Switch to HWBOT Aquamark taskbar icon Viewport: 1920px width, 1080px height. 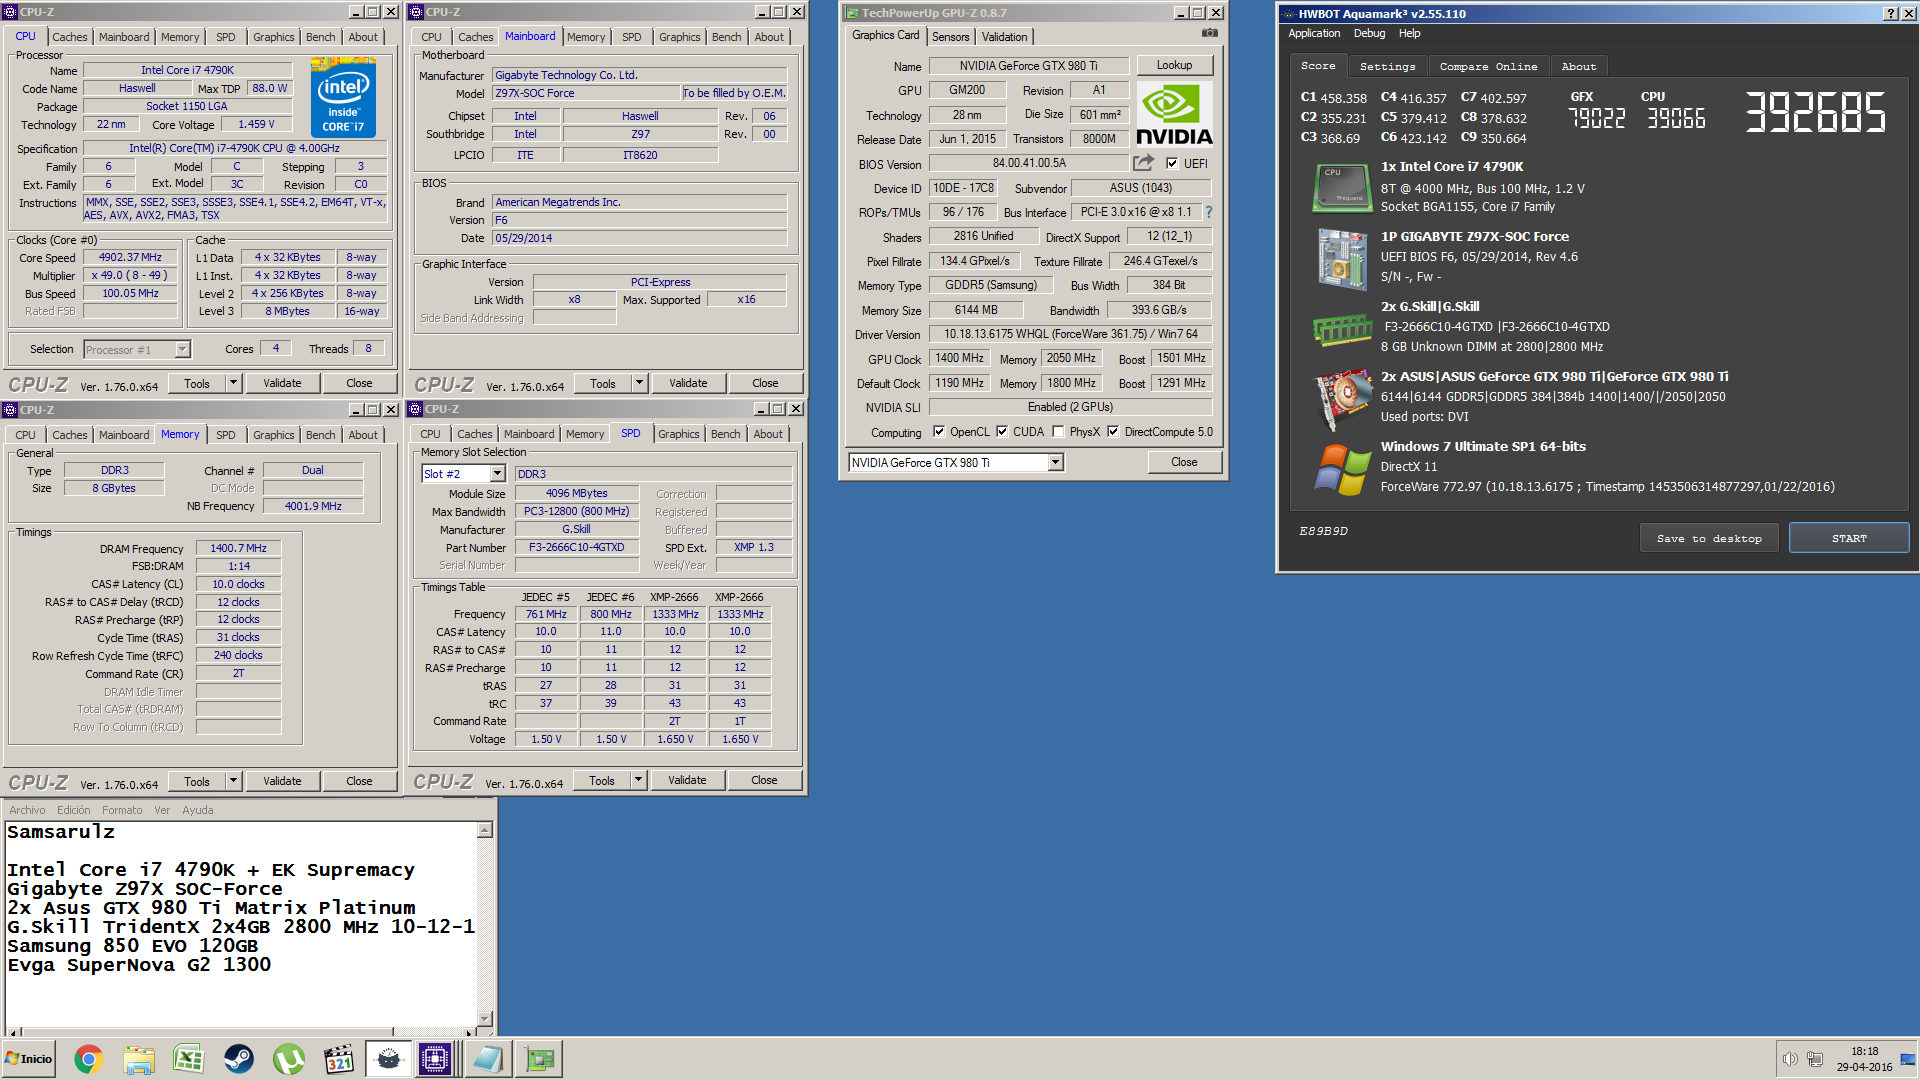tap(388, 1059)
